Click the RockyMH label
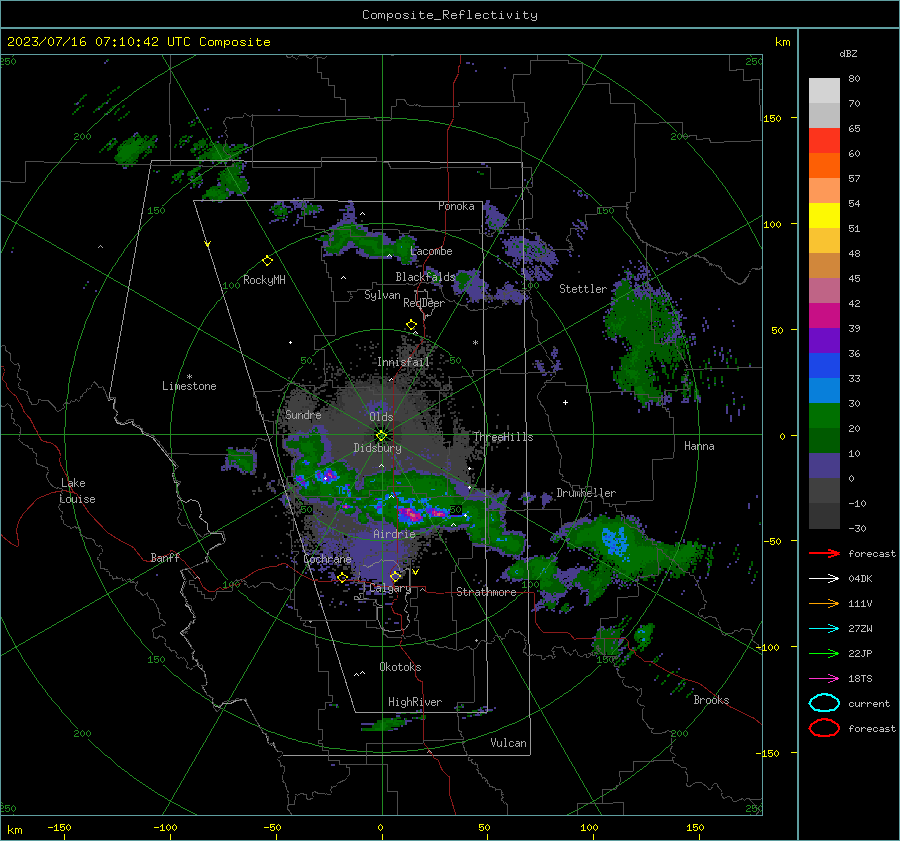Screen dimensions: 900x841 click(x=264, y=280)
